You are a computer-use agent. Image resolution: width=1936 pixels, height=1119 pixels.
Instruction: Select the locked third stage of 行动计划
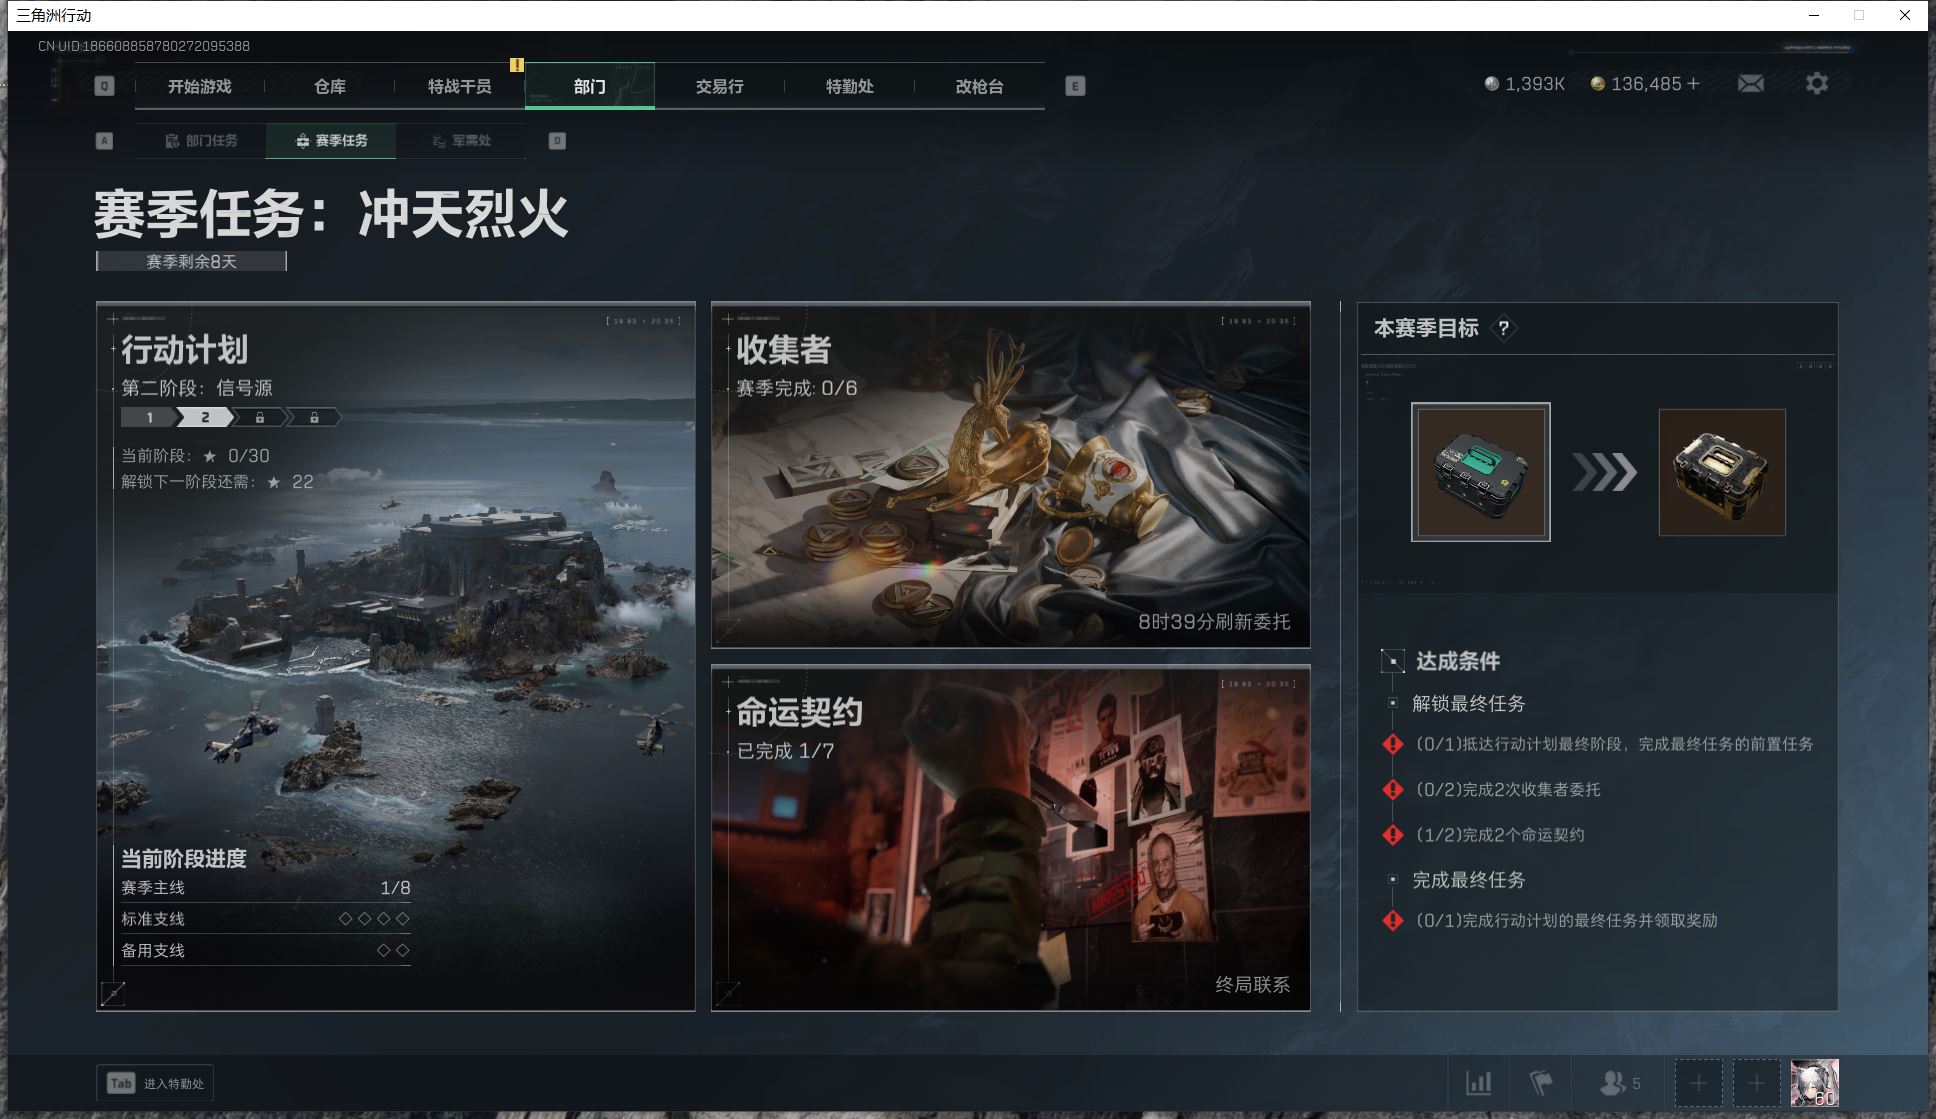259,417
